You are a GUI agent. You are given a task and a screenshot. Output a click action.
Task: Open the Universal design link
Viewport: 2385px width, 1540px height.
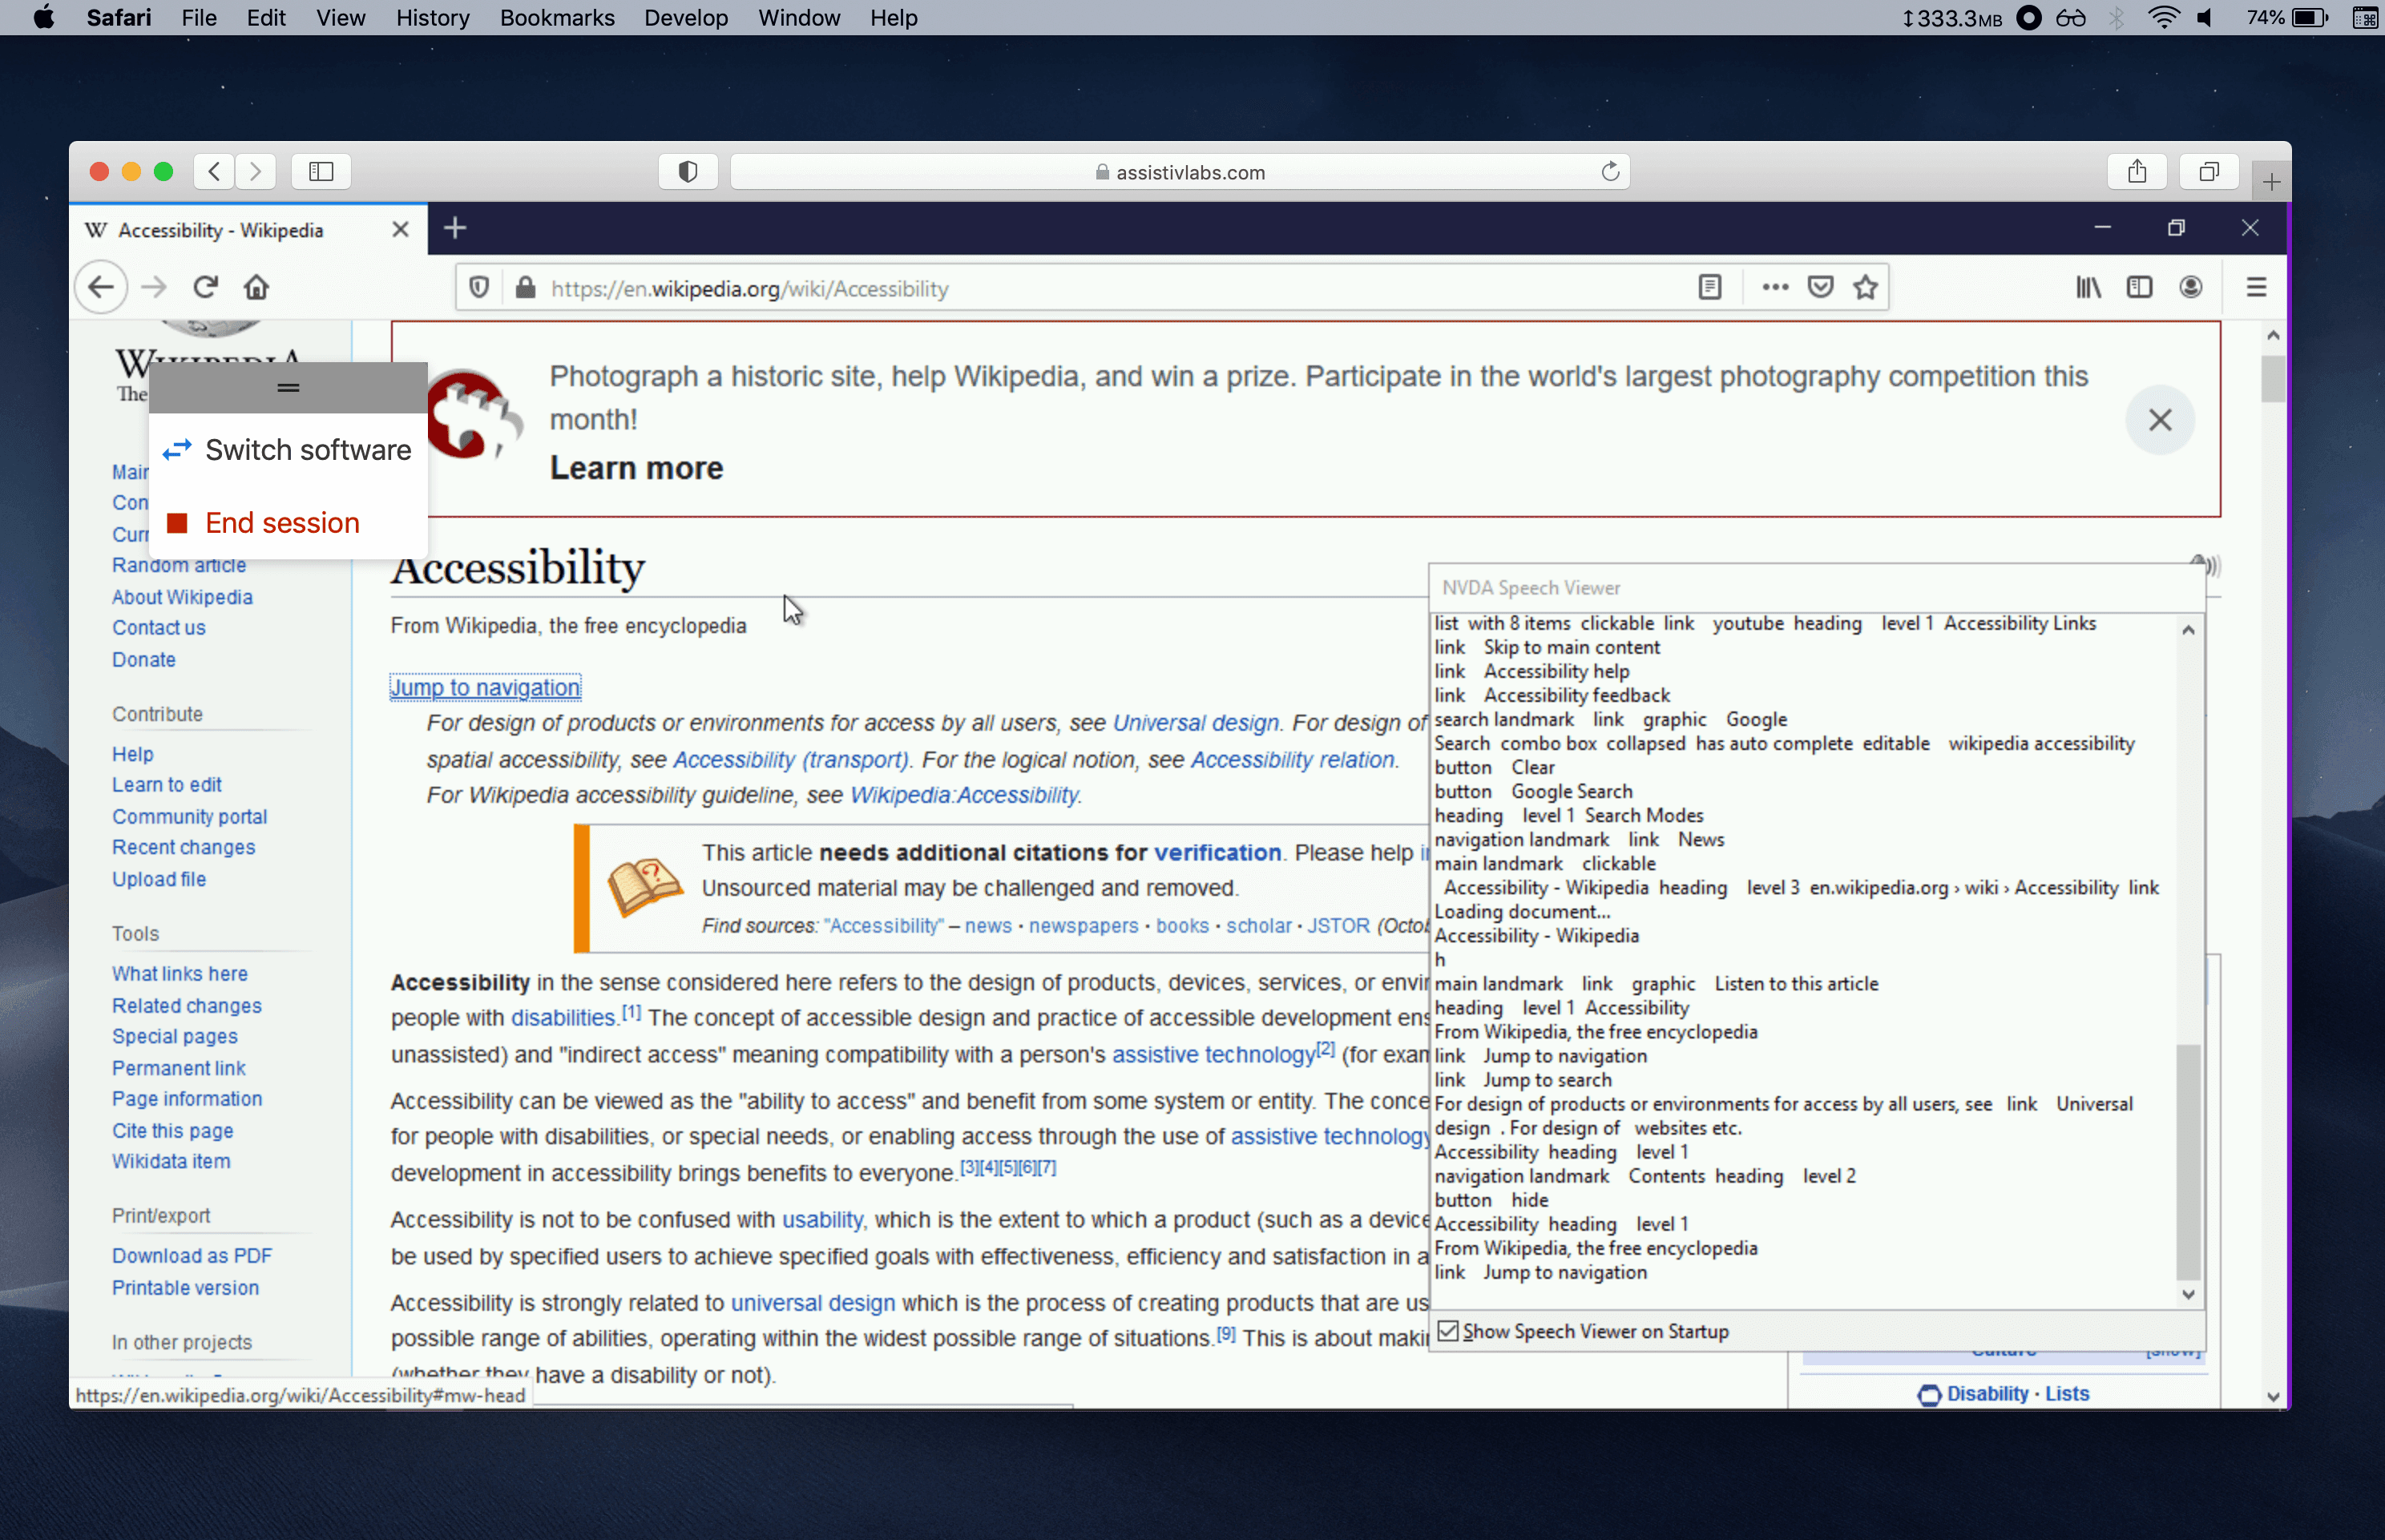coord(1196,723)
